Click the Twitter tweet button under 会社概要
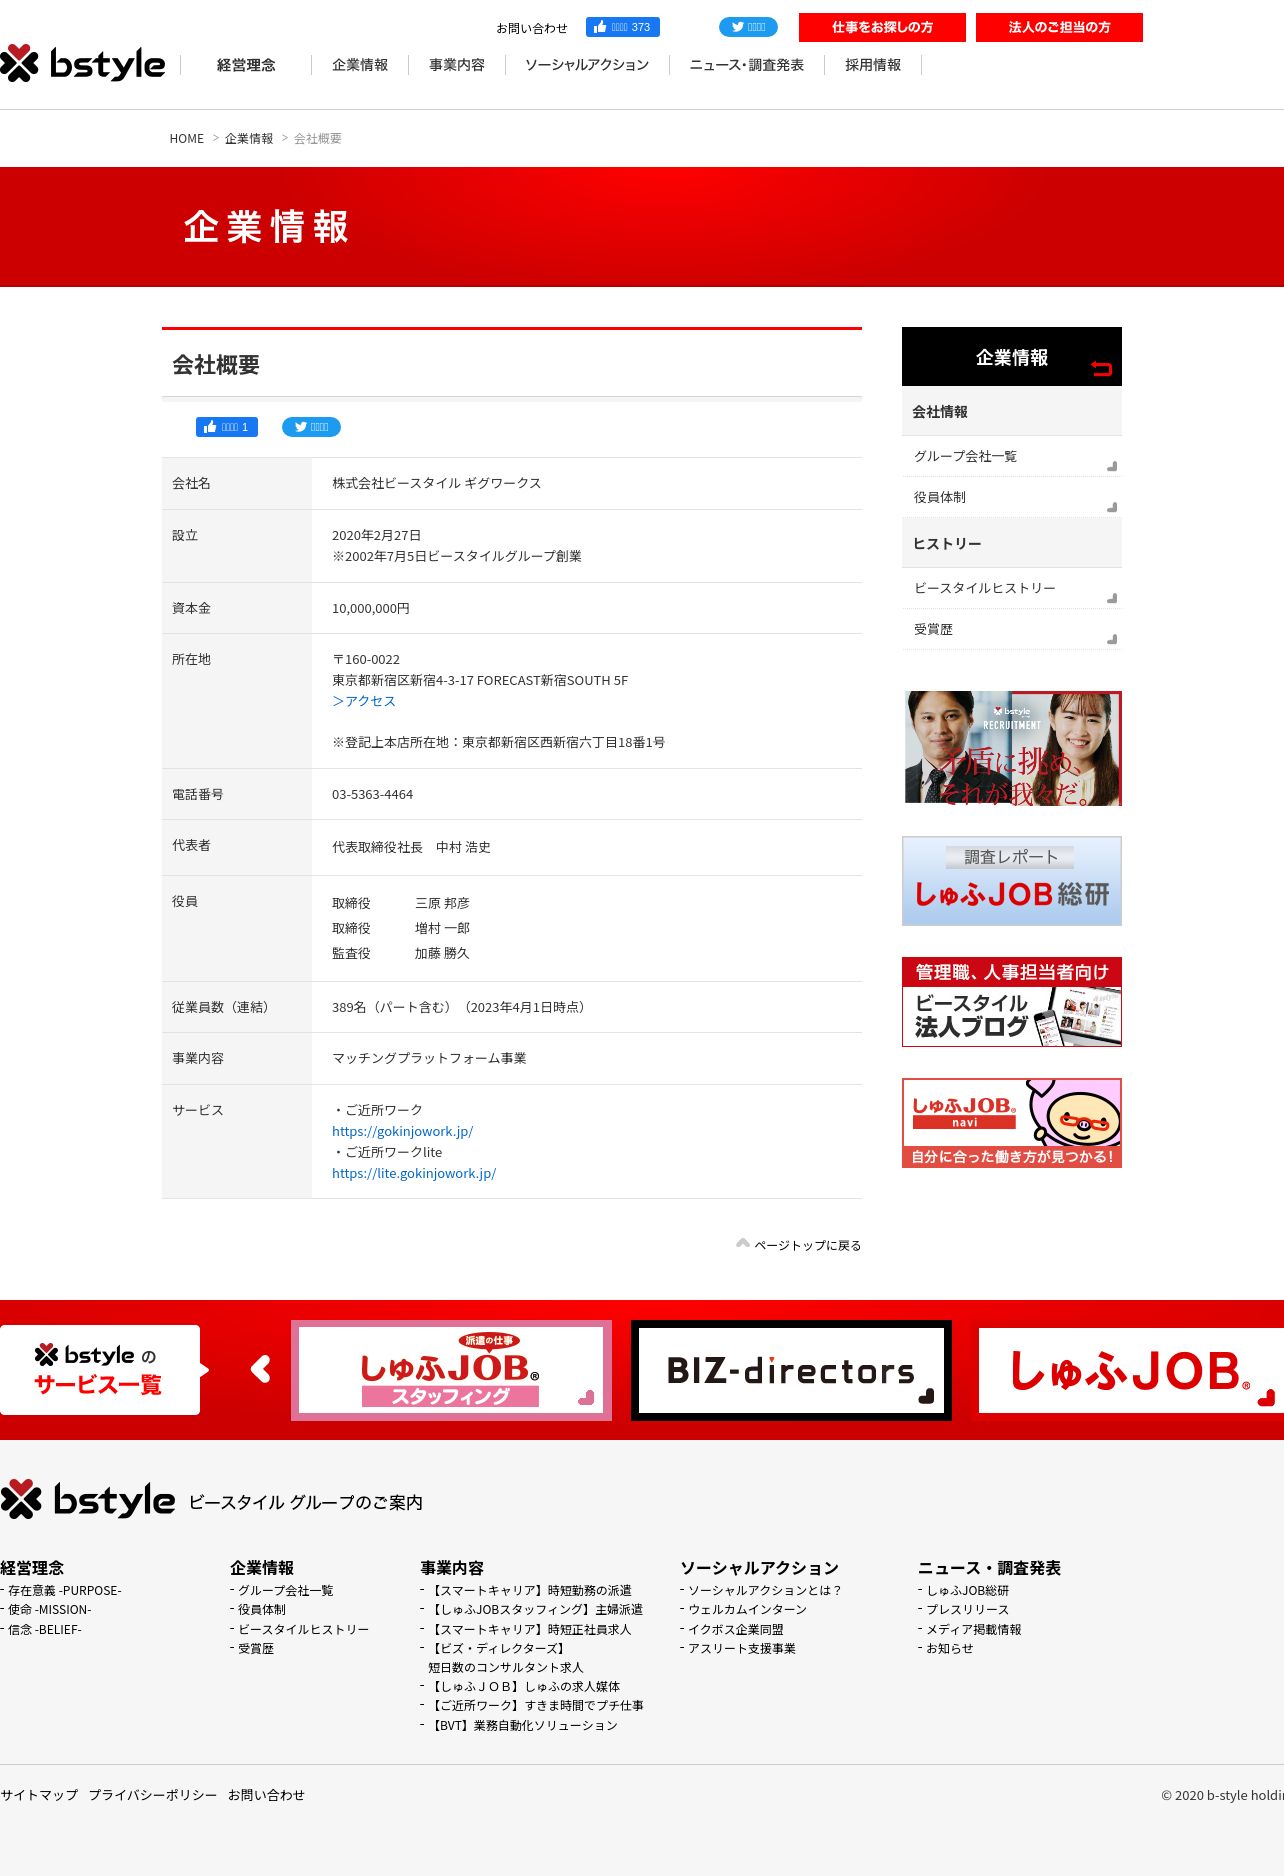This screenshot has height=1876, width=1284. [311, 427]
